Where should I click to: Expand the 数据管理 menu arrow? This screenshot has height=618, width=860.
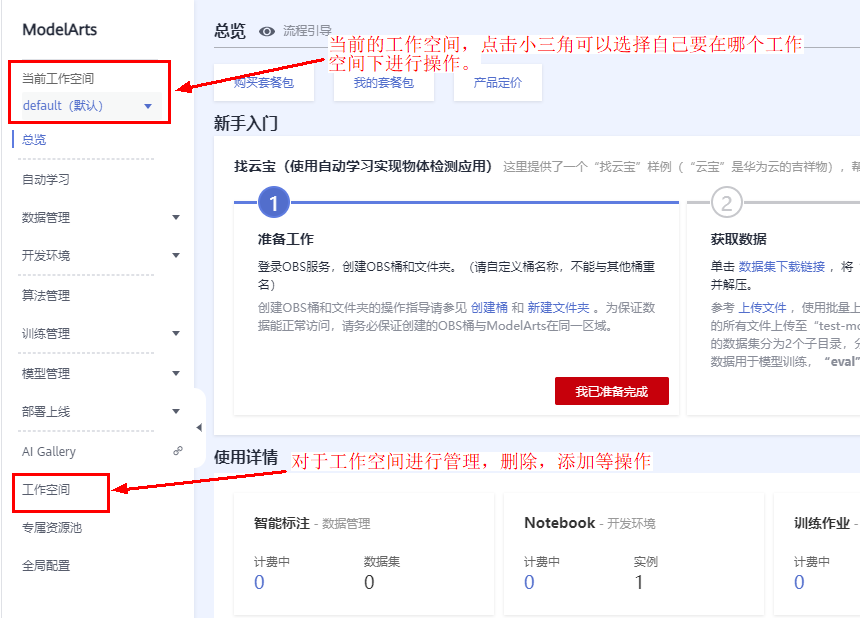pos(176,217)
